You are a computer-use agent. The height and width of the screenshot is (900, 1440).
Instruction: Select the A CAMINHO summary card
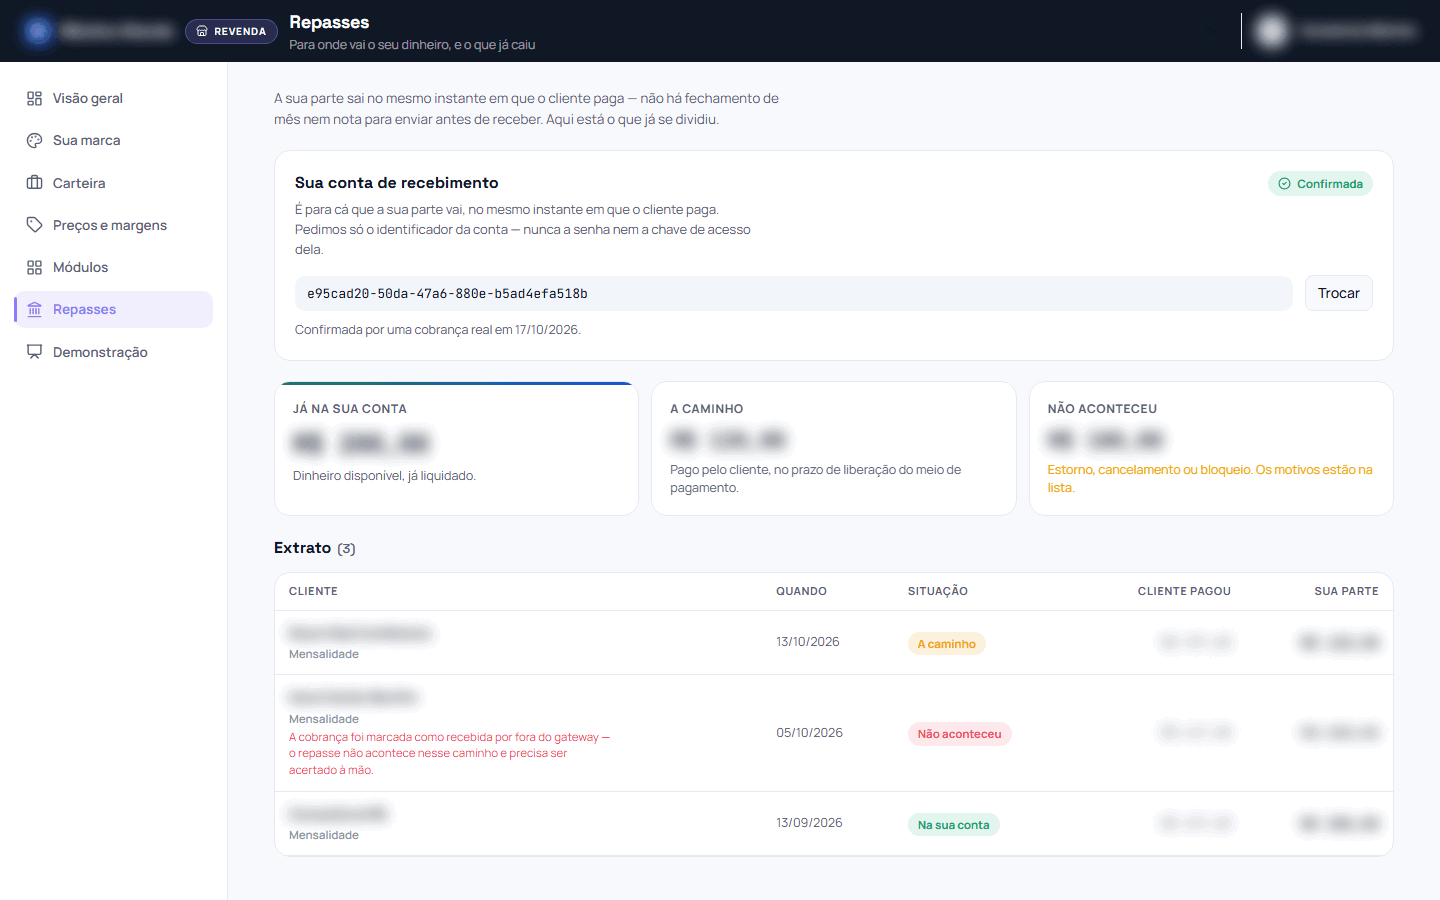tap(833, 448)
